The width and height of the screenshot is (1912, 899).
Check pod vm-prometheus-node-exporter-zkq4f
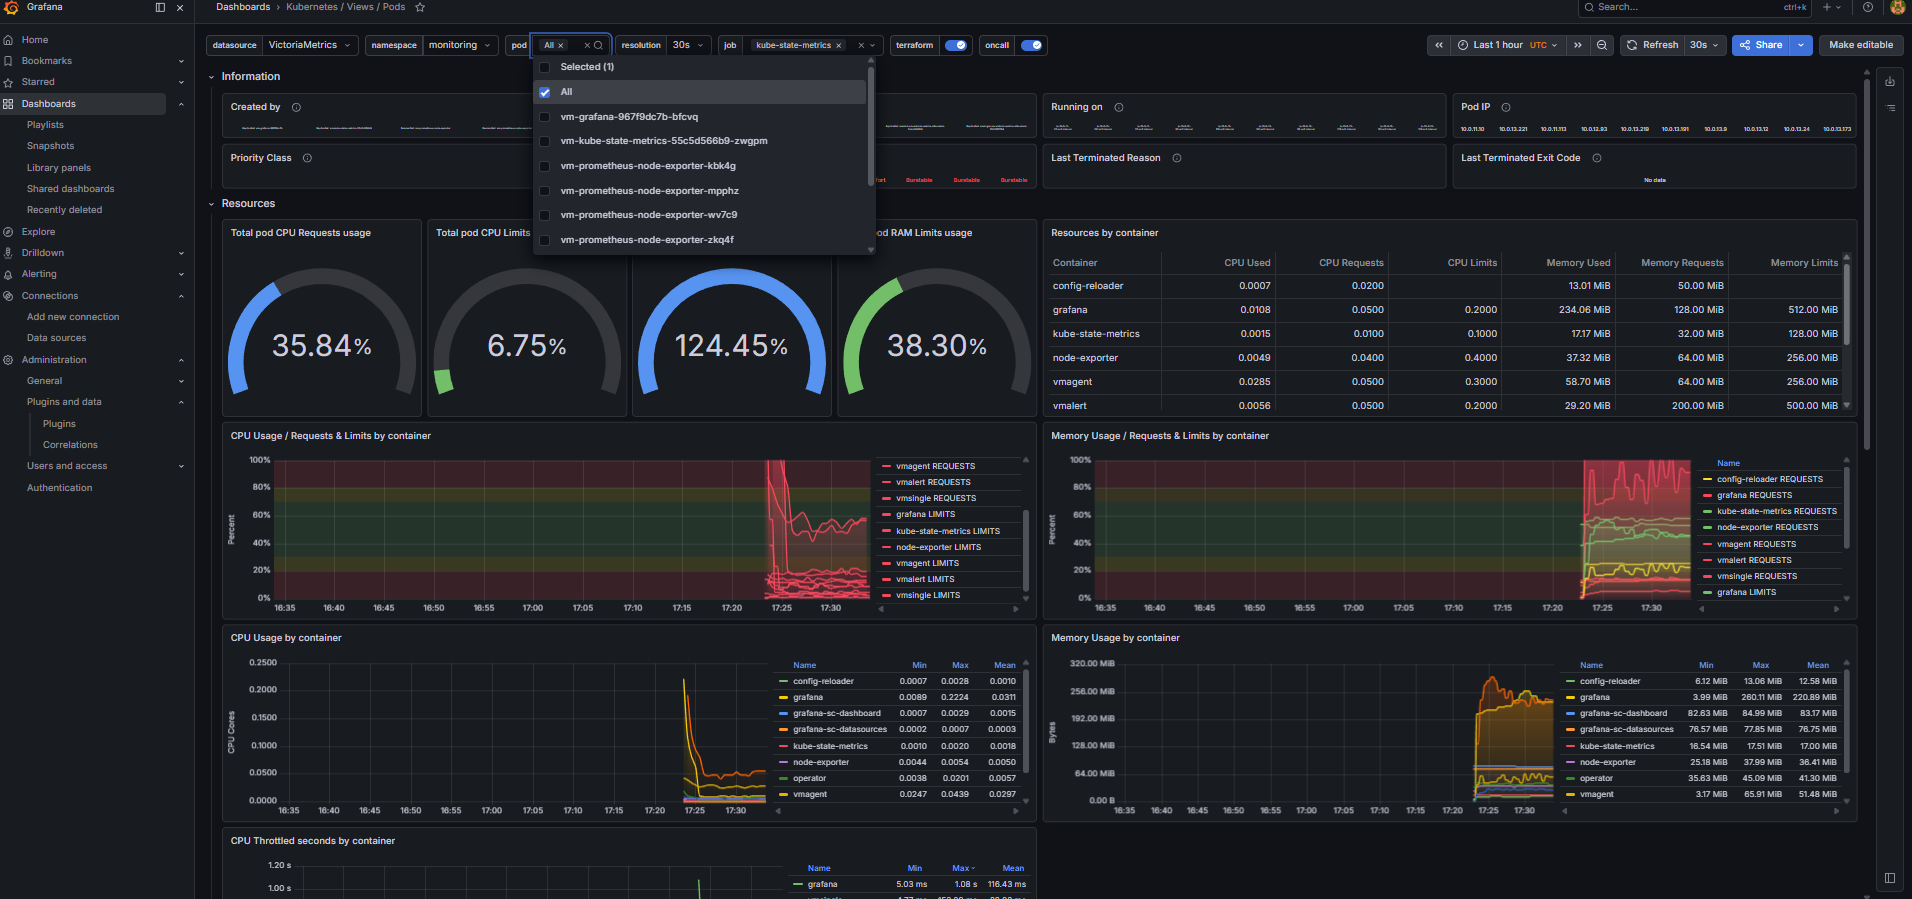(x=545, y=240)
